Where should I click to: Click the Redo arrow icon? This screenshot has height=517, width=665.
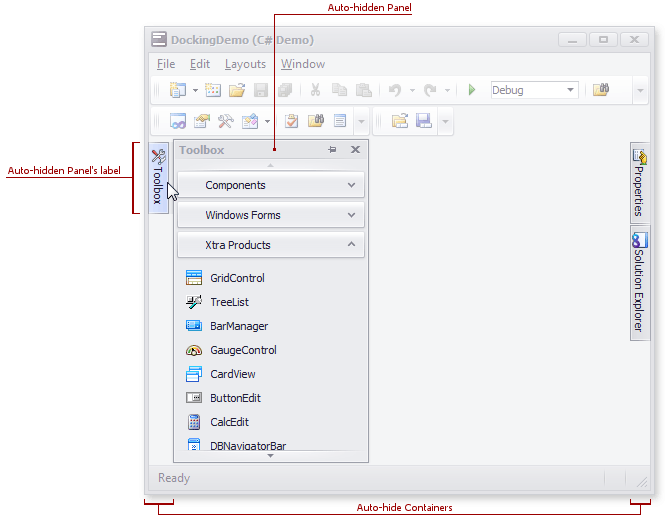[x=430, y=90]
